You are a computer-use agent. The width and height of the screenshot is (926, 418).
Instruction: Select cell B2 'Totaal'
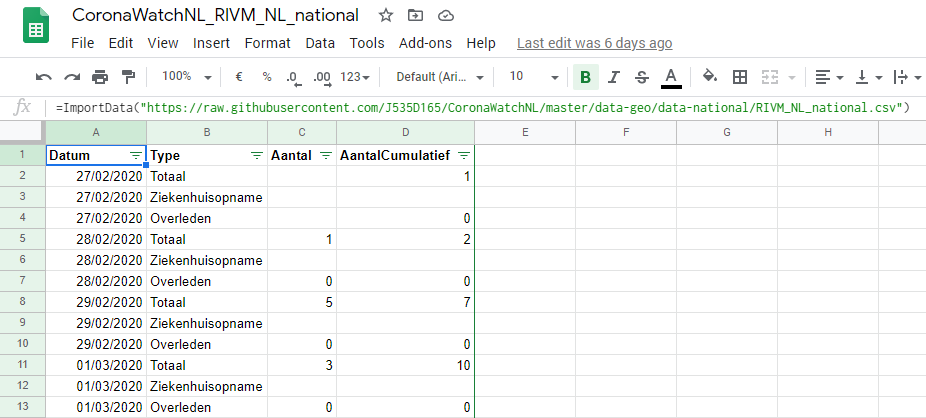(207, 176)
